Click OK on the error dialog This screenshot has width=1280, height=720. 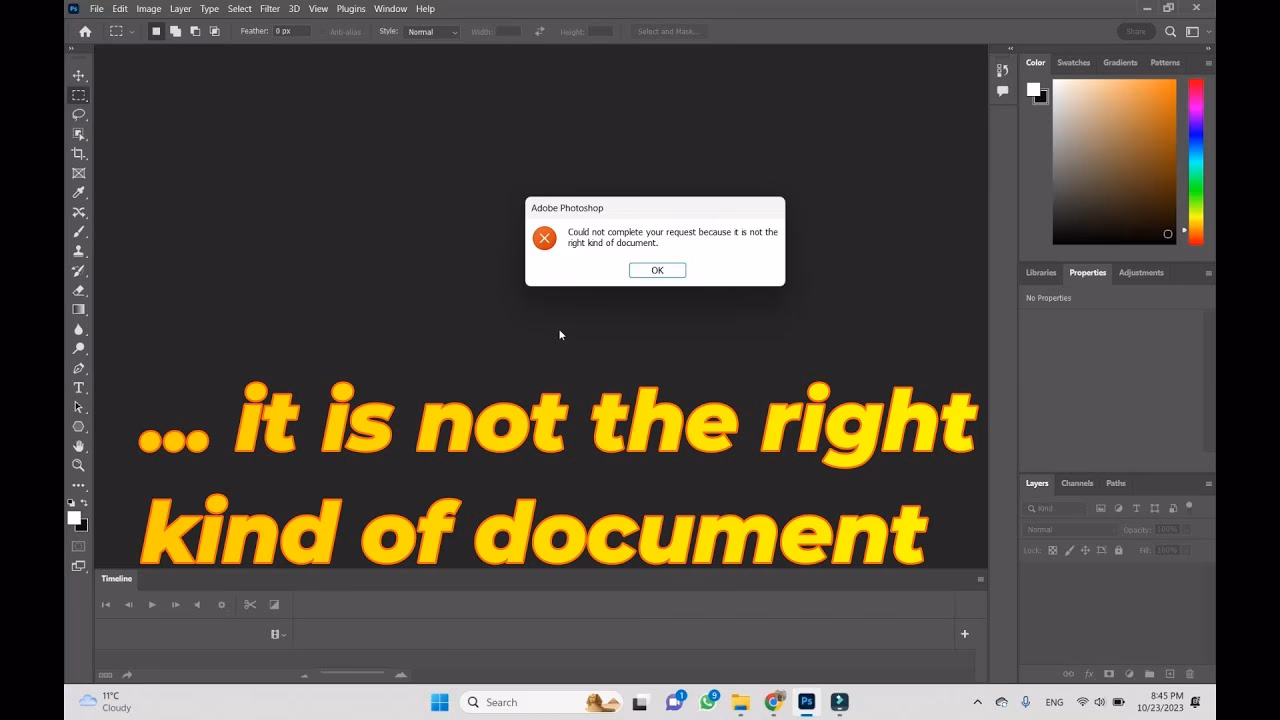tap(657, 269)
